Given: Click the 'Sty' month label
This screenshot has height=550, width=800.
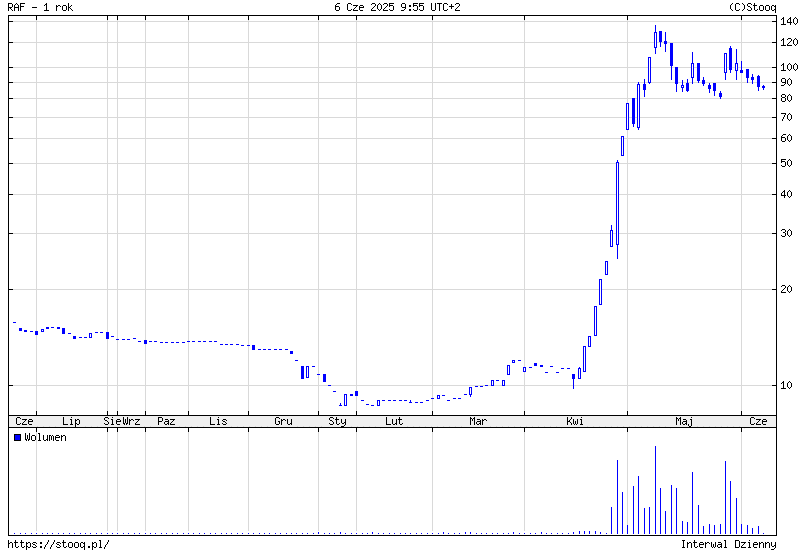Looking at the screenshot, I should coord(337,421).
